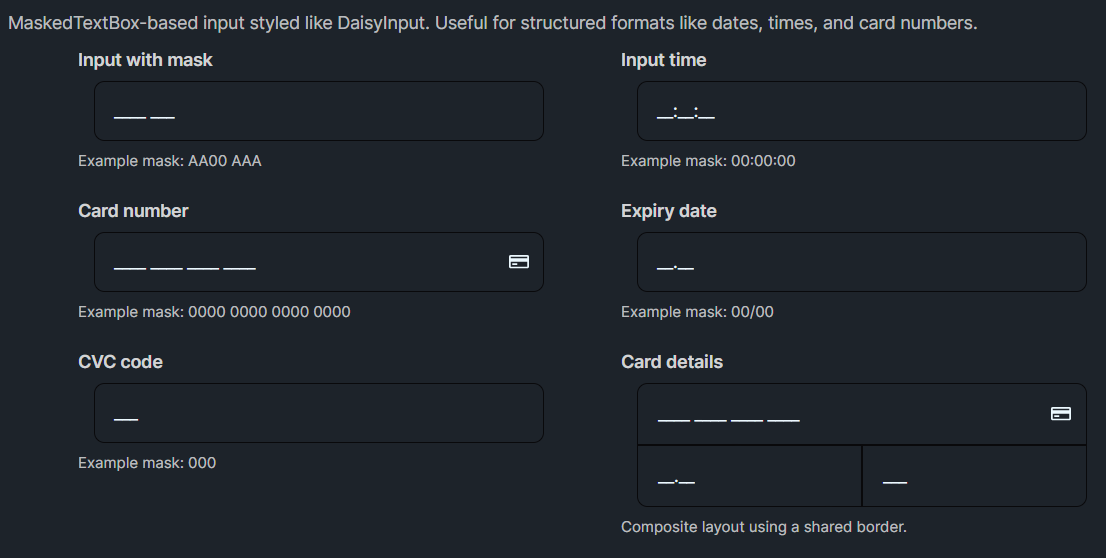Click the "CVC code" label
This screenshot has width=1106, height=558.
coord(120,362)
